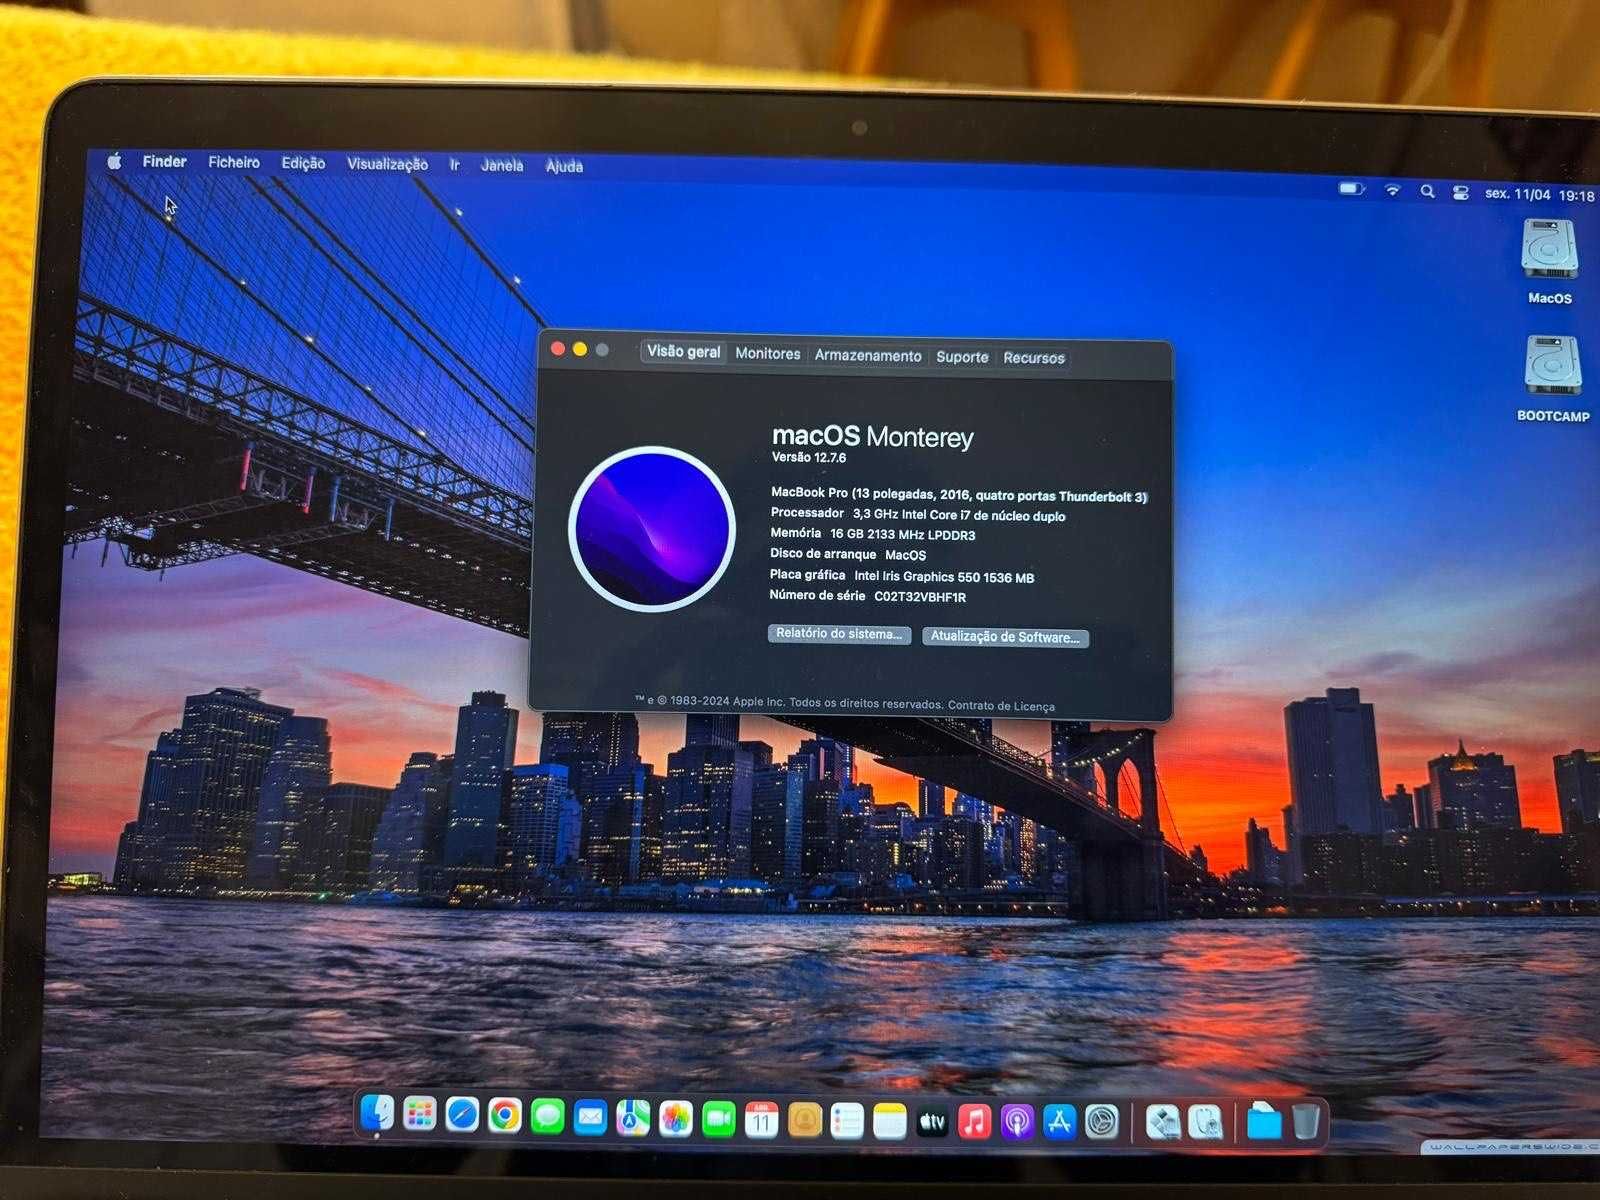Open the Ficheiro menu
The width and height of the screenshot is (1600, 1200).
234,162
